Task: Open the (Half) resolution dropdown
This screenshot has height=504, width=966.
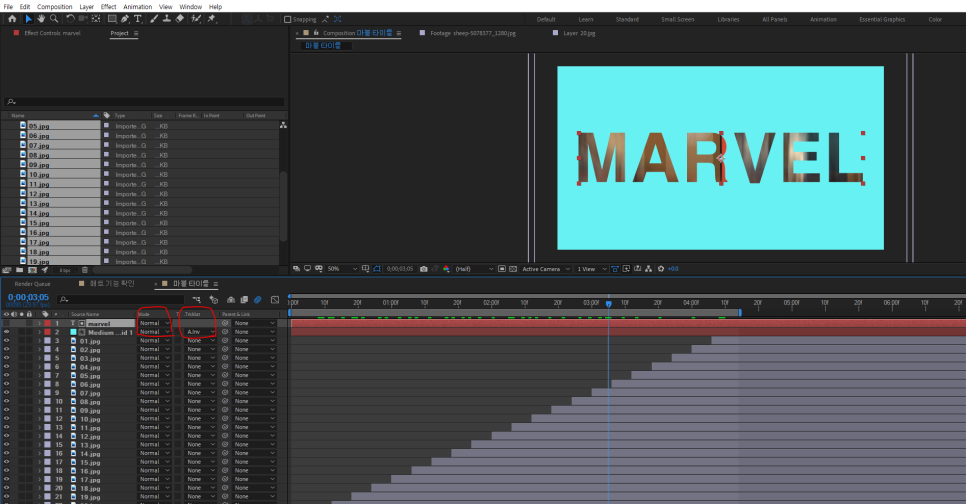Action: click(x=474, y=269)
